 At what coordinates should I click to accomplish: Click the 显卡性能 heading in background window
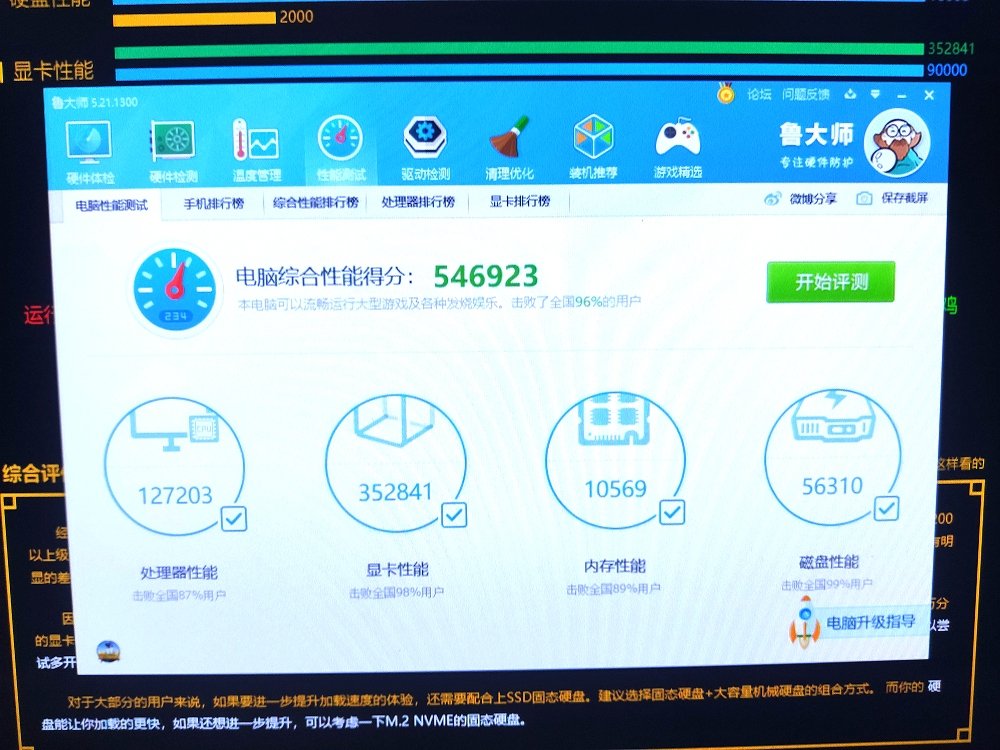pos(53,71)
